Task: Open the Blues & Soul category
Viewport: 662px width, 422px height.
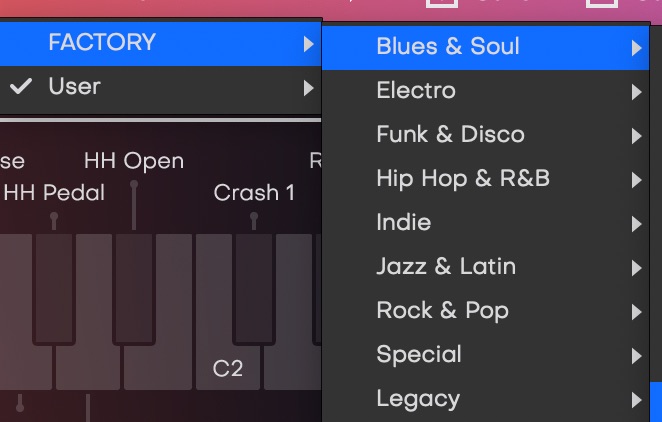Action: pyautogui.click(x=448, y=47)
